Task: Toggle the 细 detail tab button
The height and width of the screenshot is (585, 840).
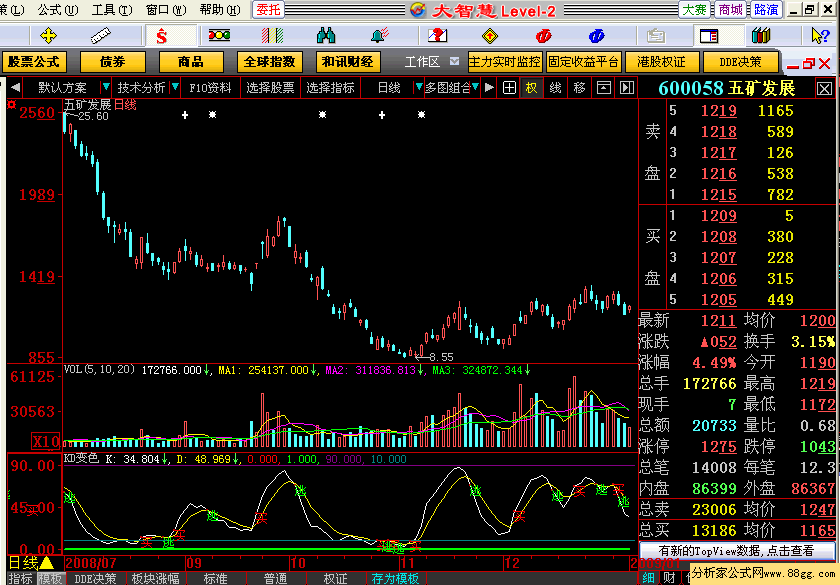Action: click(x=649, y=578)
